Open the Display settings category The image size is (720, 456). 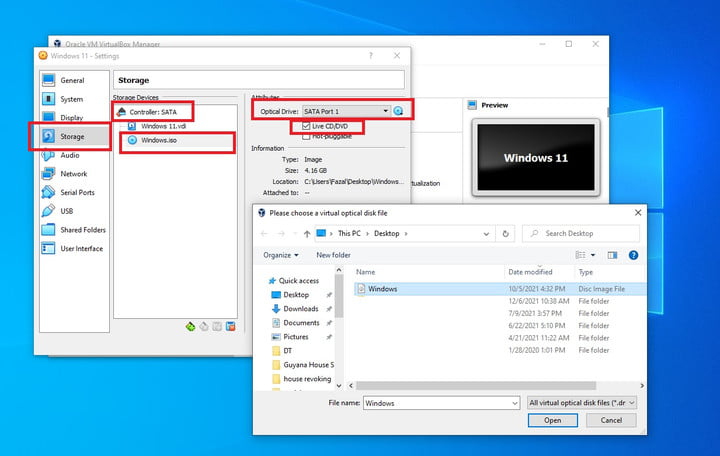click(74, 118)
